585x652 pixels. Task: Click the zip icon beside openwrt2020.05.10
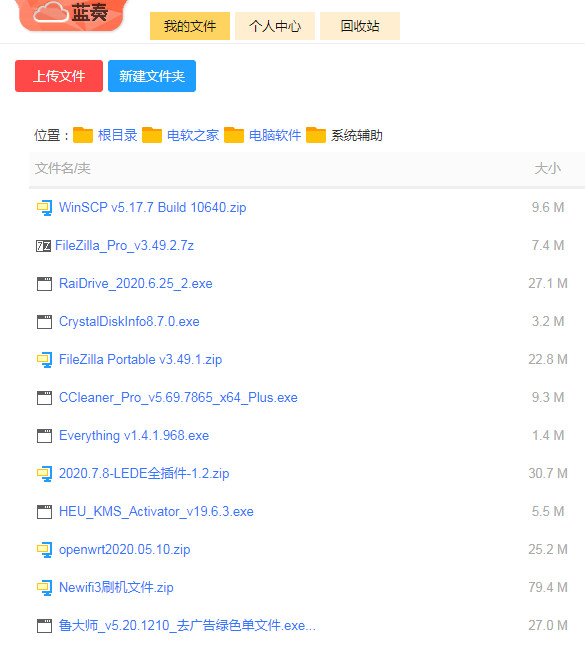click(x=44, y=550)
